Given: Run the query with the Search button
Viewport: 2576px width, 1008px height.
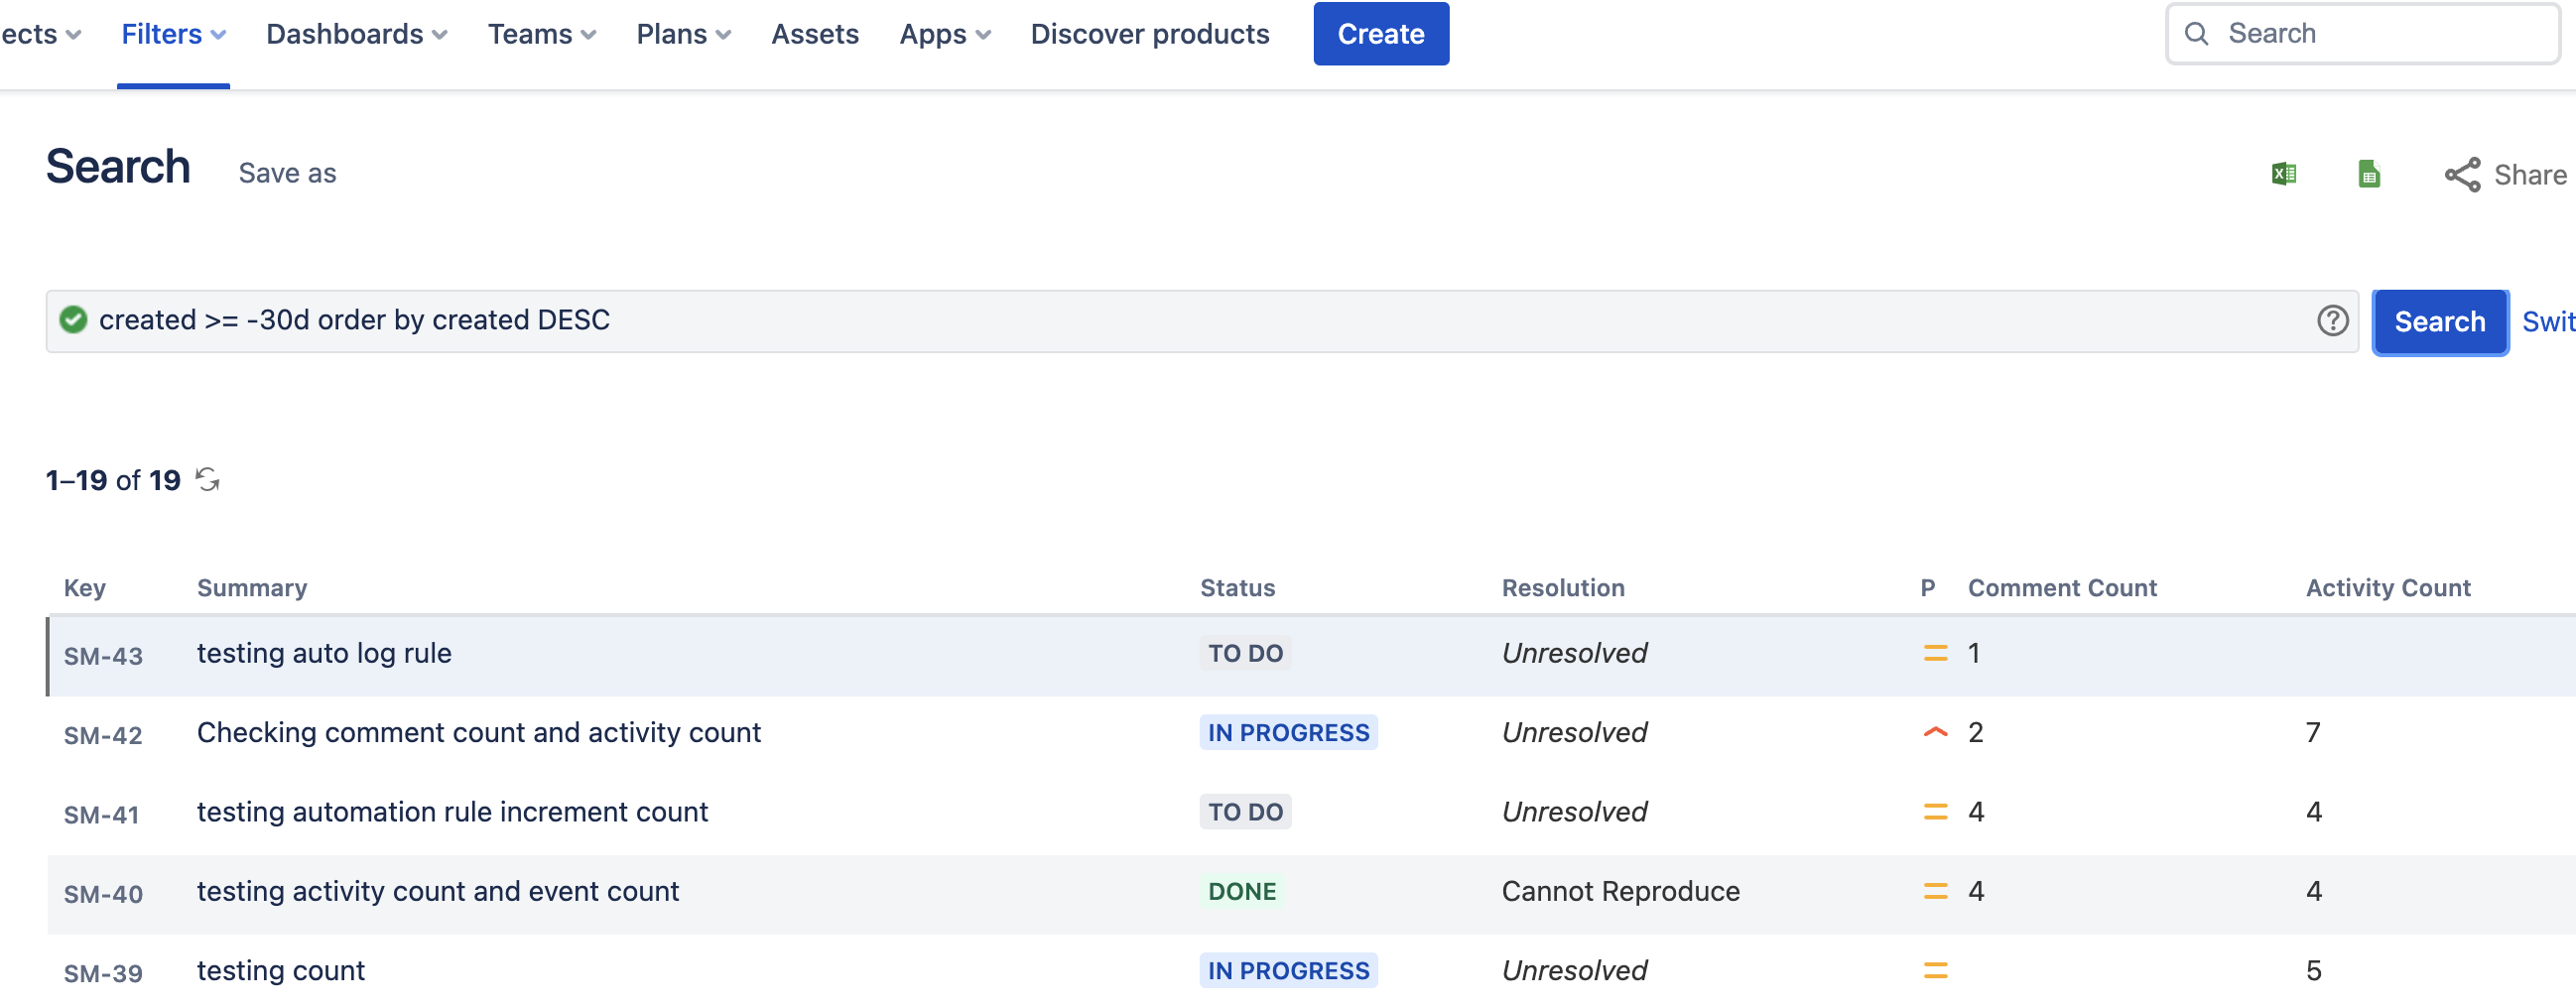Looking at the screenshot, I should [2440, 321].
